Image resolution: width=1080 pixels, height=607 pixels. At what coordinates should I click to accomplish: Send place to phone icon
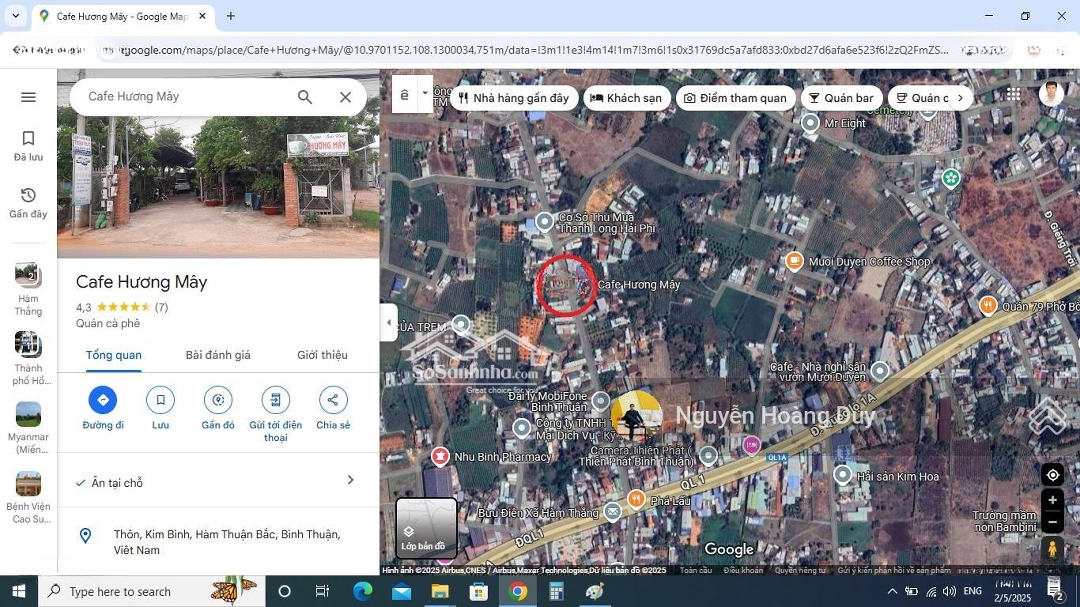[275, 400]
